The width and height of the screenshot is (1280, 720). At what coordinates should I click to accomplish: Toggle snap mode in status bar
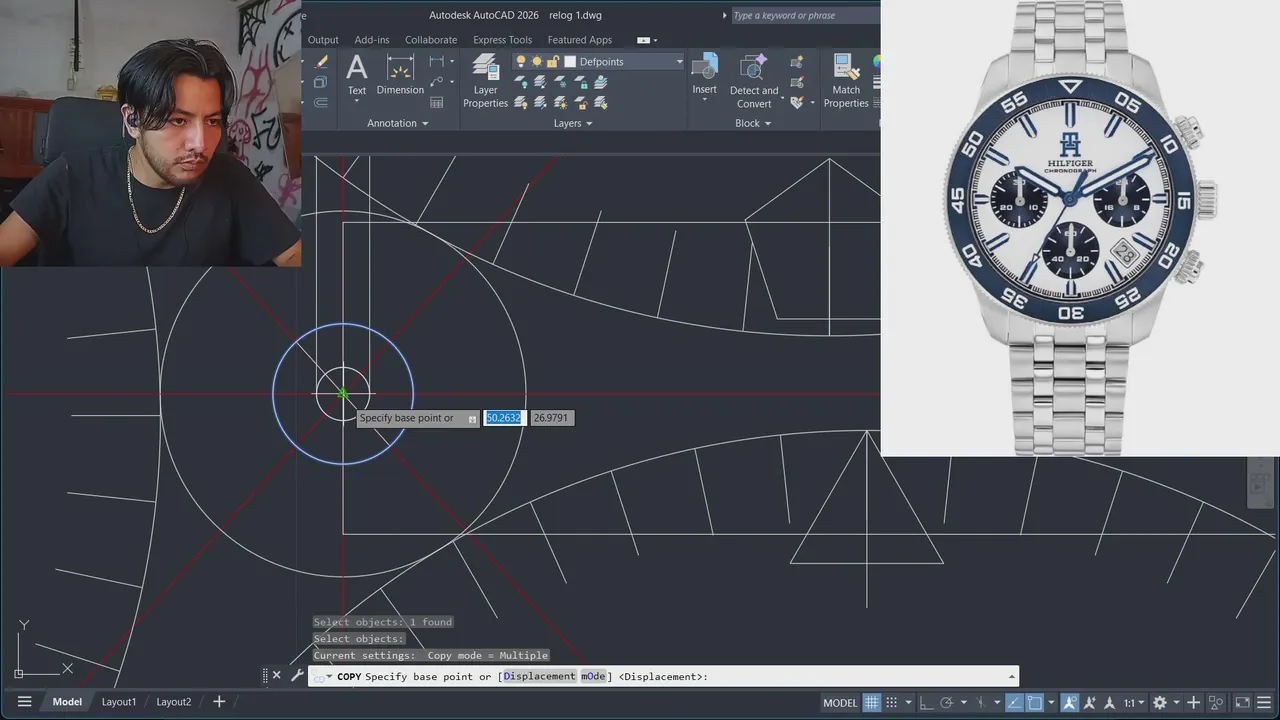point(892,702)
